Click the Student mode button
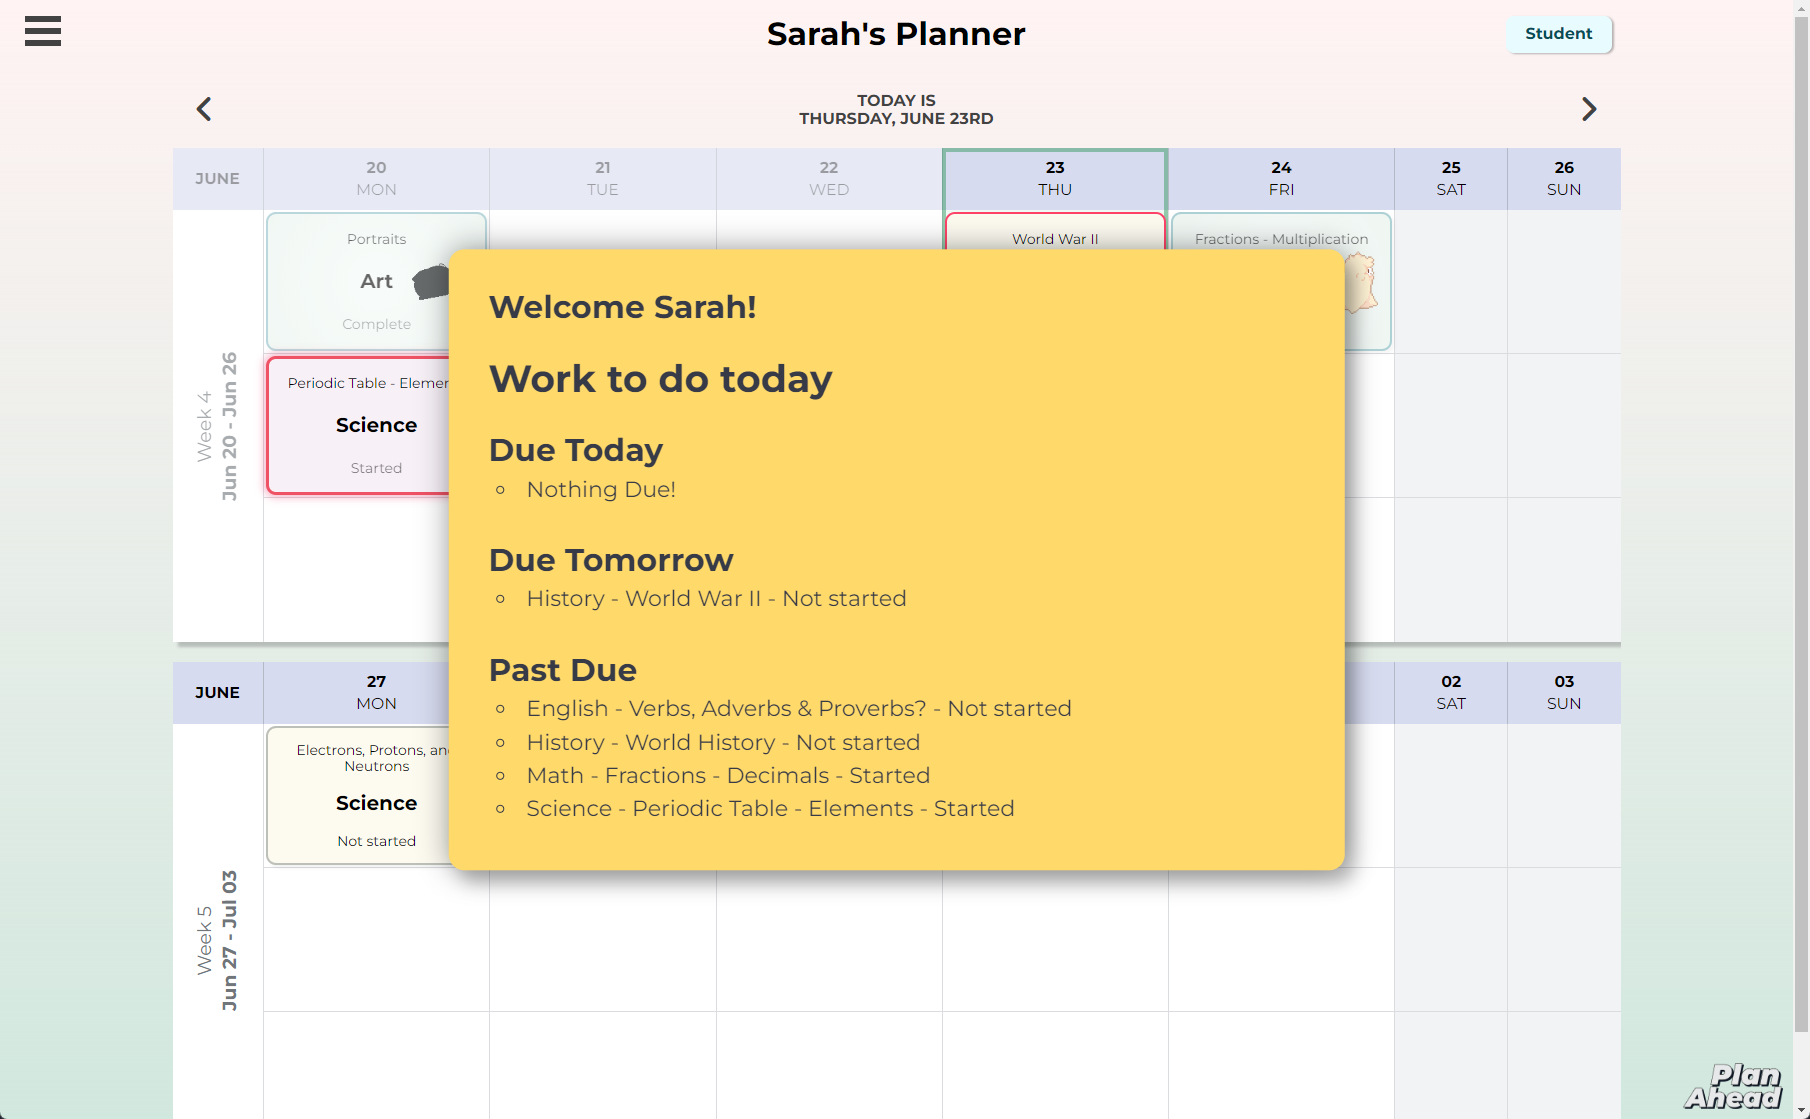 coord(1557,33)
